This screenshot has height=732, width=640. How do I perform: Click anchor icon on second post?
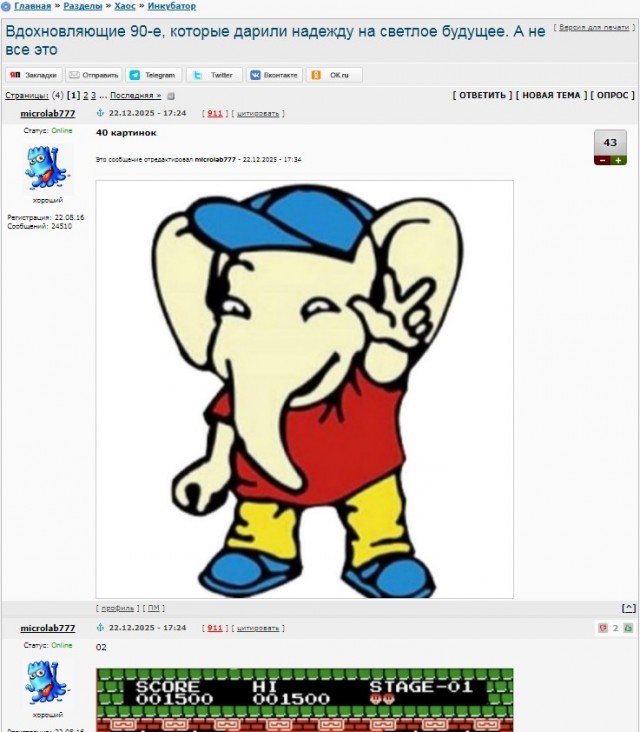[100, 628]
